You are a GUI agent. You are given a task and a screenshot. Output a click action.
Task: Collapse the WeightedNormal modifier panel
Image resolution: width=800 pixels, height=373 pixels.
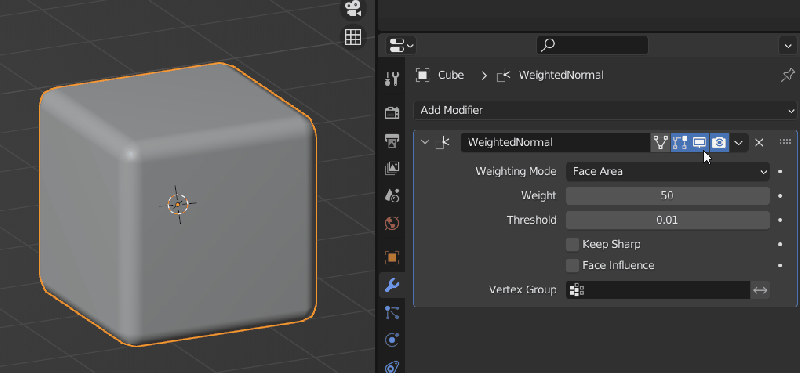[424, 142]
